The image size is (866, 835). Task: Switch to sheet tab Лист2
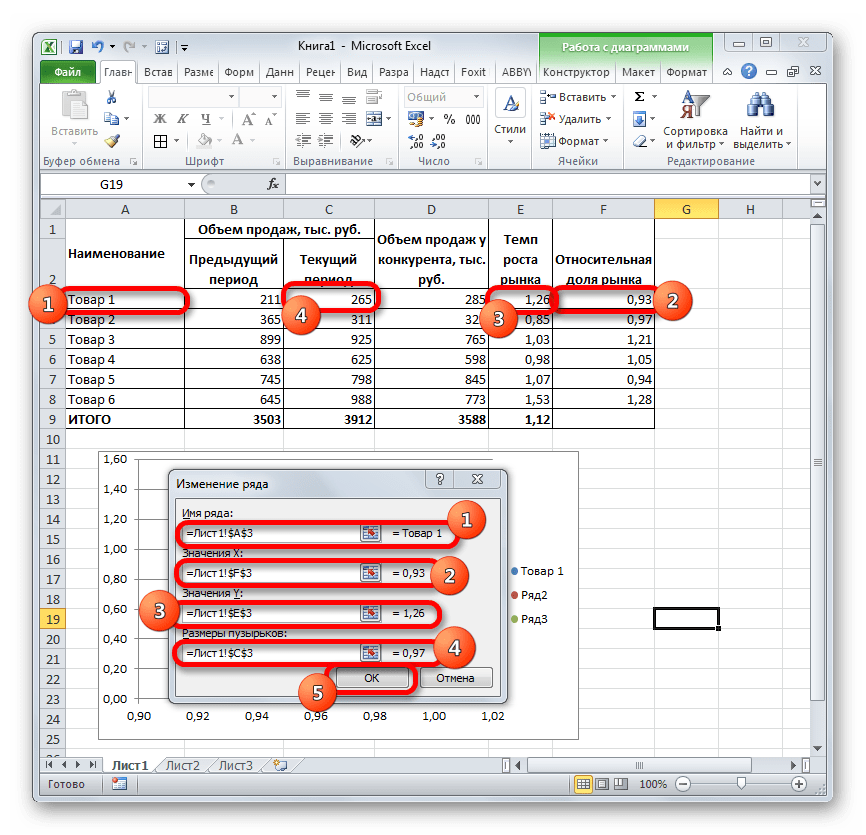(x=182, y=765)
